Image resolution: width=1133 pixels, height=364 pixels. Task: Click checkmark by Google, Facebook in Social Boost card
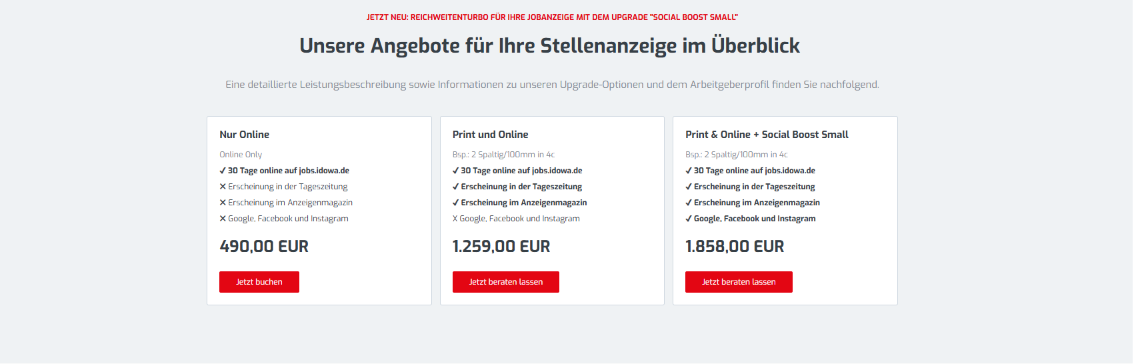[x=689, y=219]
